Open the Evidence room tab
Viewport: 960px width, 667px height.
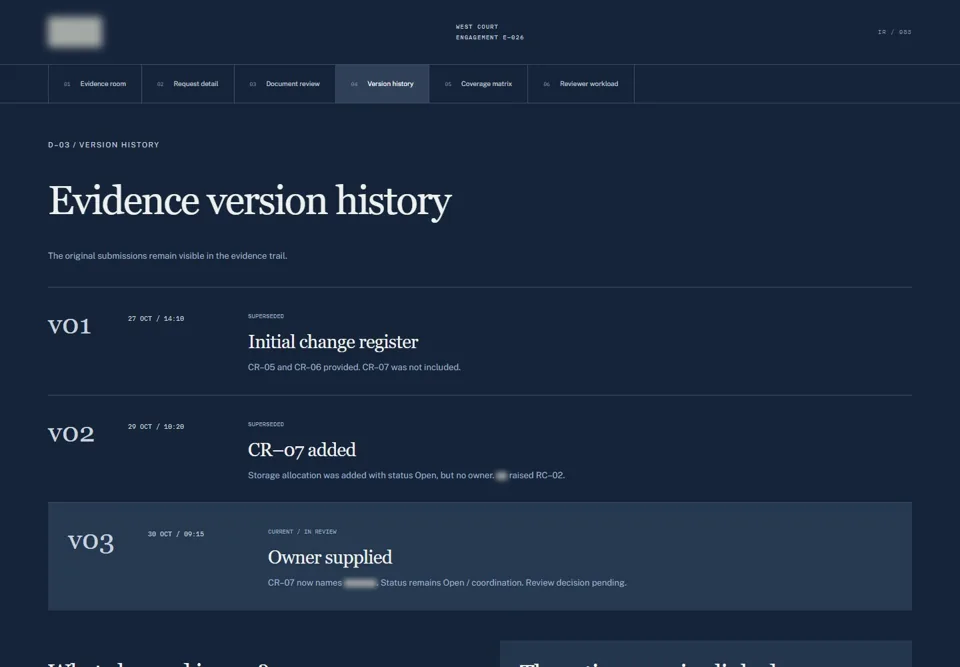point(95,84)
